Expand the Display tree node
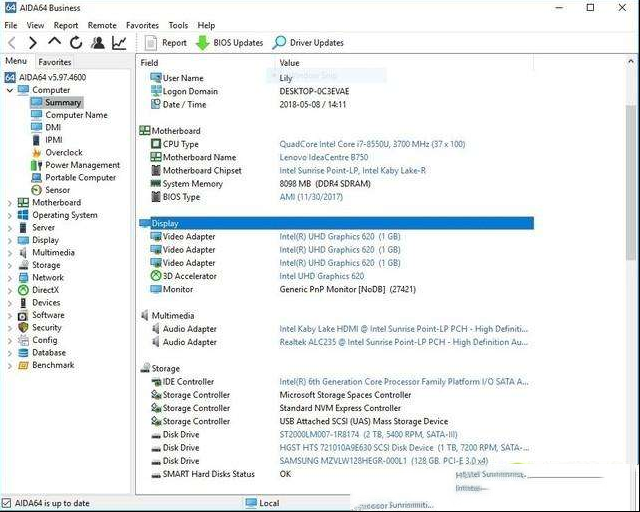Viewport: 640px width, 512px height. tap(10, 241)
